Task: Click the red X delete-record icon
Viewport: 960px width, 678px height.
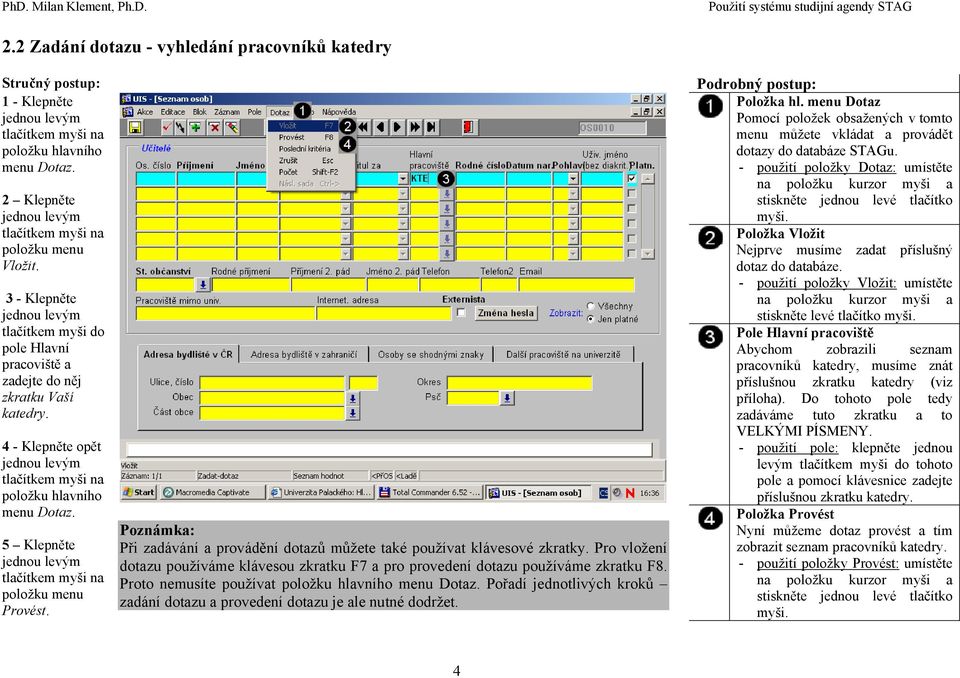Action: pos(214,127)
